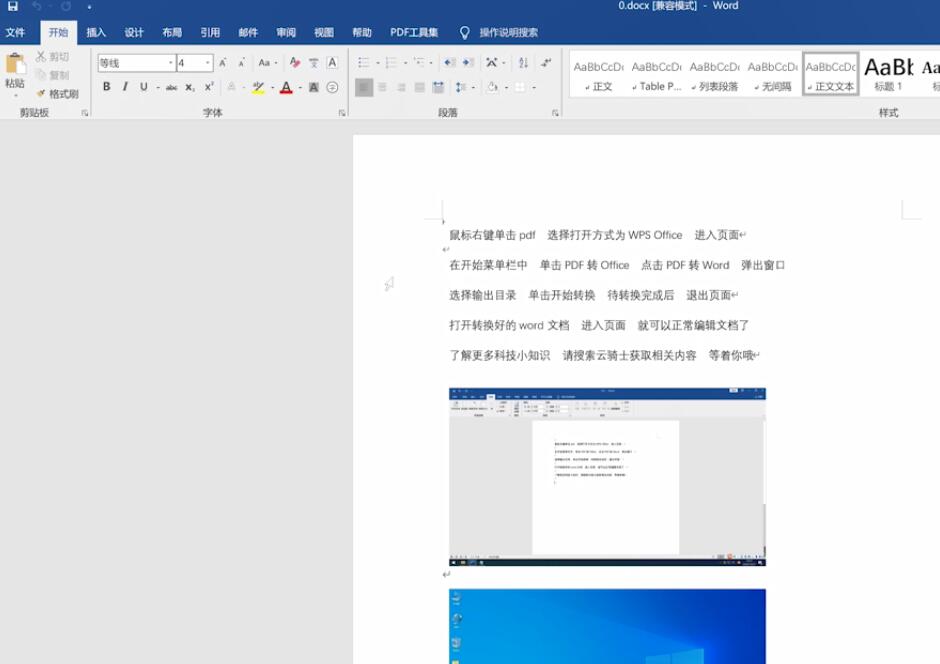Click the paragraph shading paint bucket
The width and height of the screenshot is (940, 664).
pos(492,87)
